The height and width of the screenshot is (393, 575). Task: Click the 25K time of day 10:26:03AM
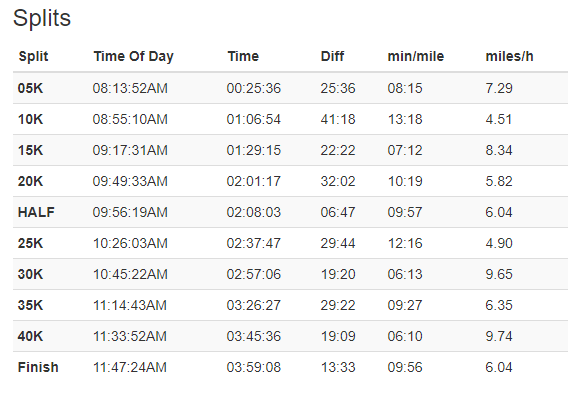130,243
